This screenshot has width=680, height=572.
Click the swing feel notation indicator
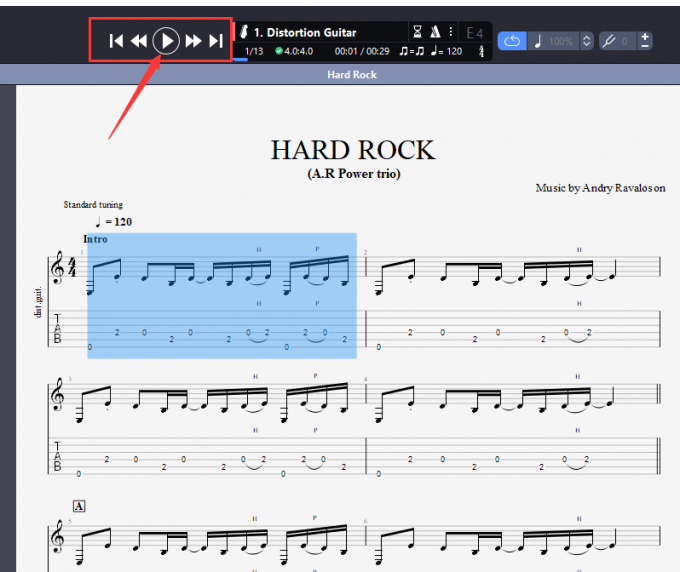pos(410,51)
